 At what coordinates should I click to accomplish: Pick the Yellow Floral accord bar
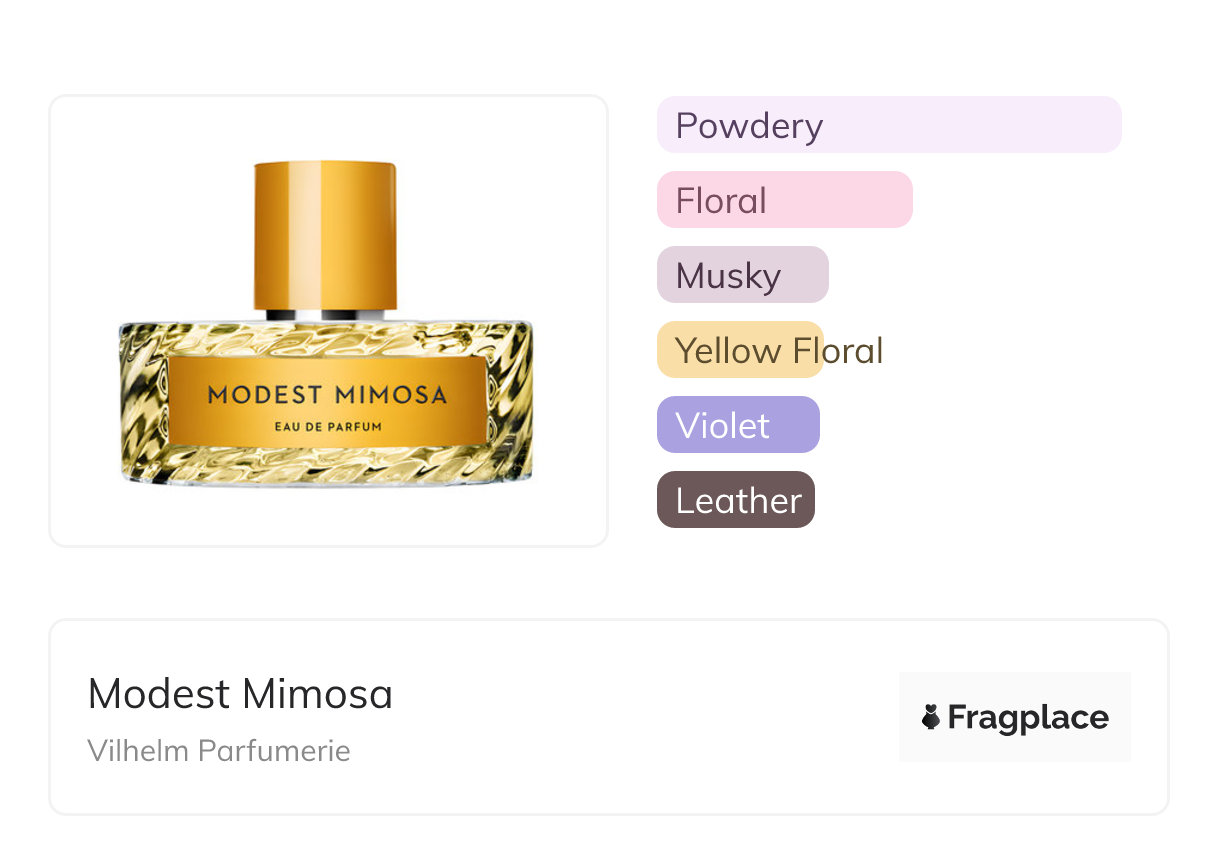(740, 350)
